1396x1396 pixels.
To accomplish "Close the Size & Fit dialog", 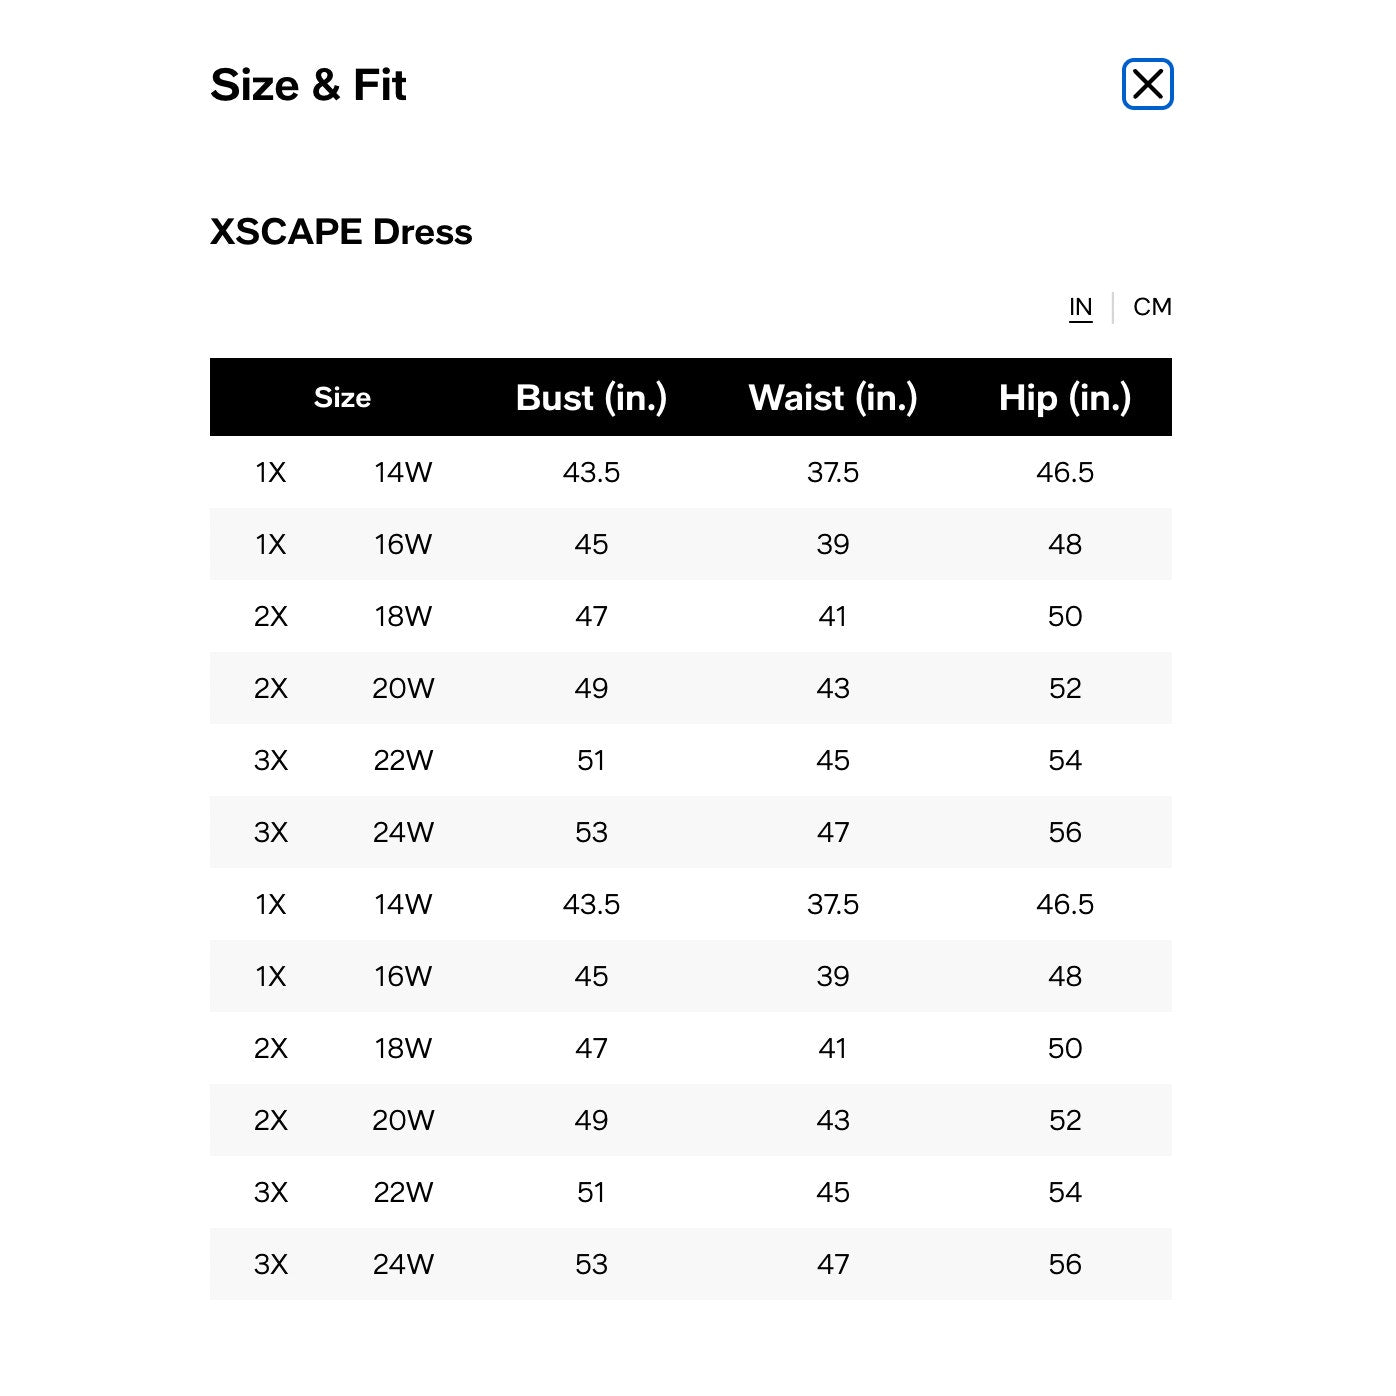I will point(1147,84).
